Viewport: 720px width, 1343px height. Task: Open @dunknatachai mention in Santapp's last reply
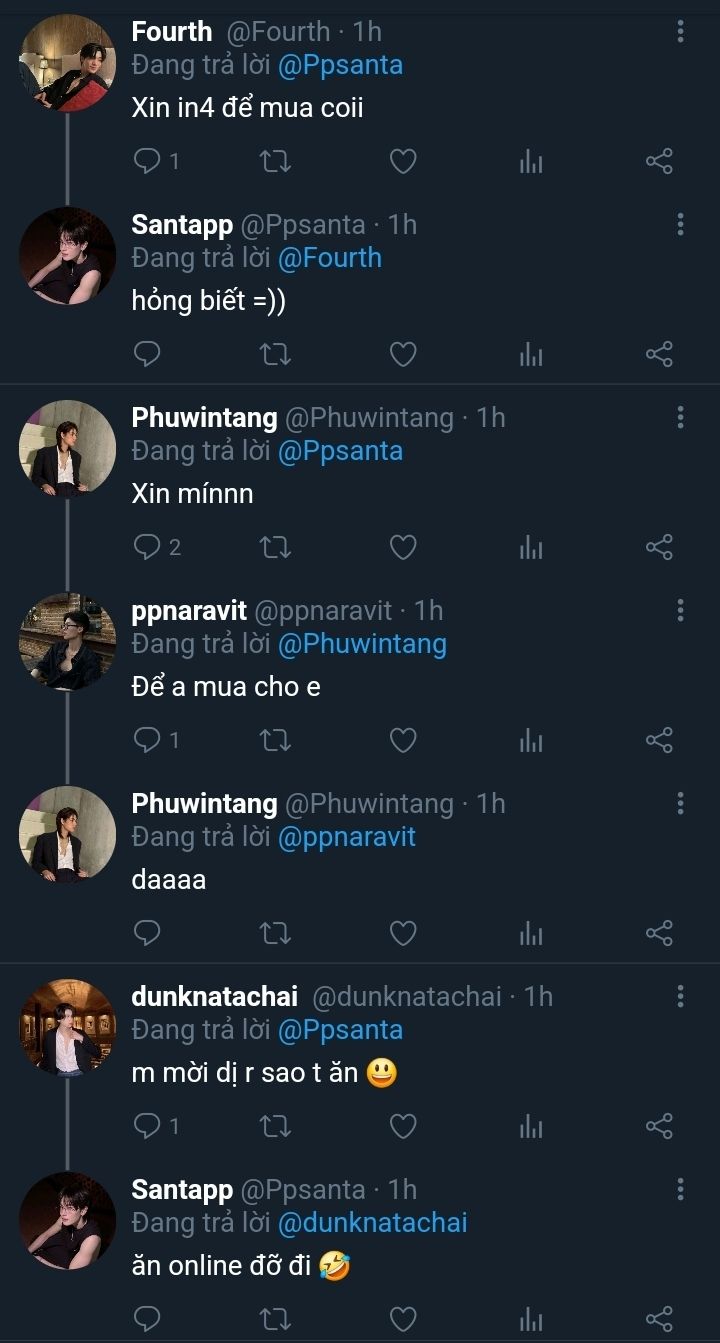click(372, 1222)
